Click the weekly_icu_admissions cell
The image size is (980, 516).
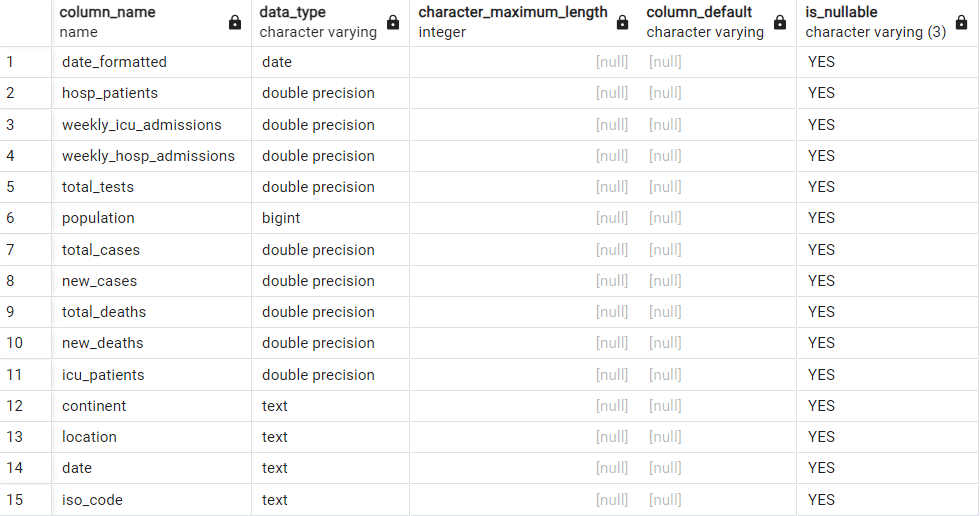click(141, 125)
